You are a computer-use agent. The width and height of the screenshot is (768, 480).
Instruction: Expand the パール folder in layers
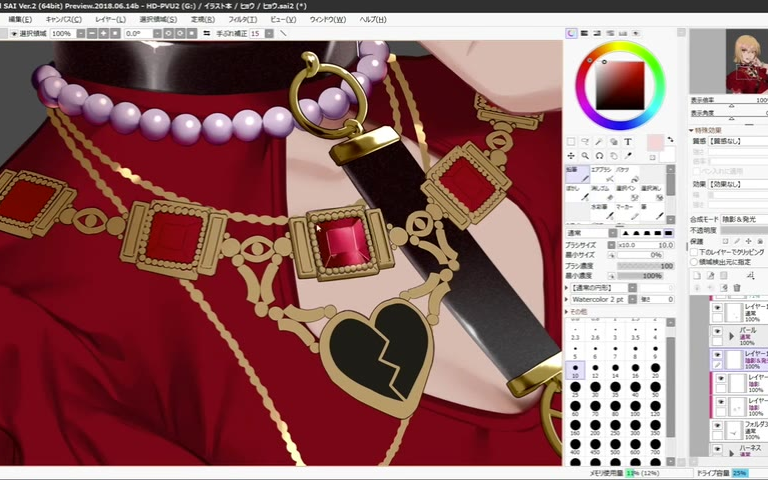(732, 338)
